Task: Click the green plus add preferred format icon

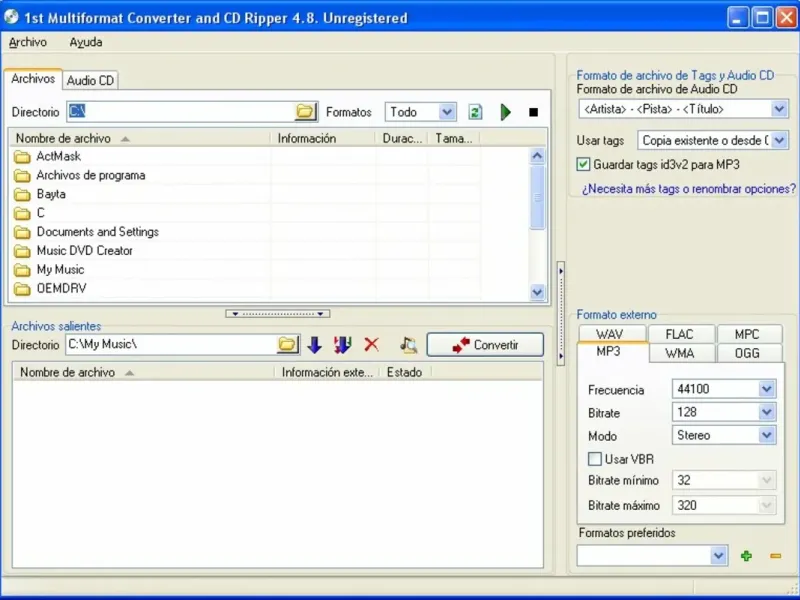Action: coord(746,556)
